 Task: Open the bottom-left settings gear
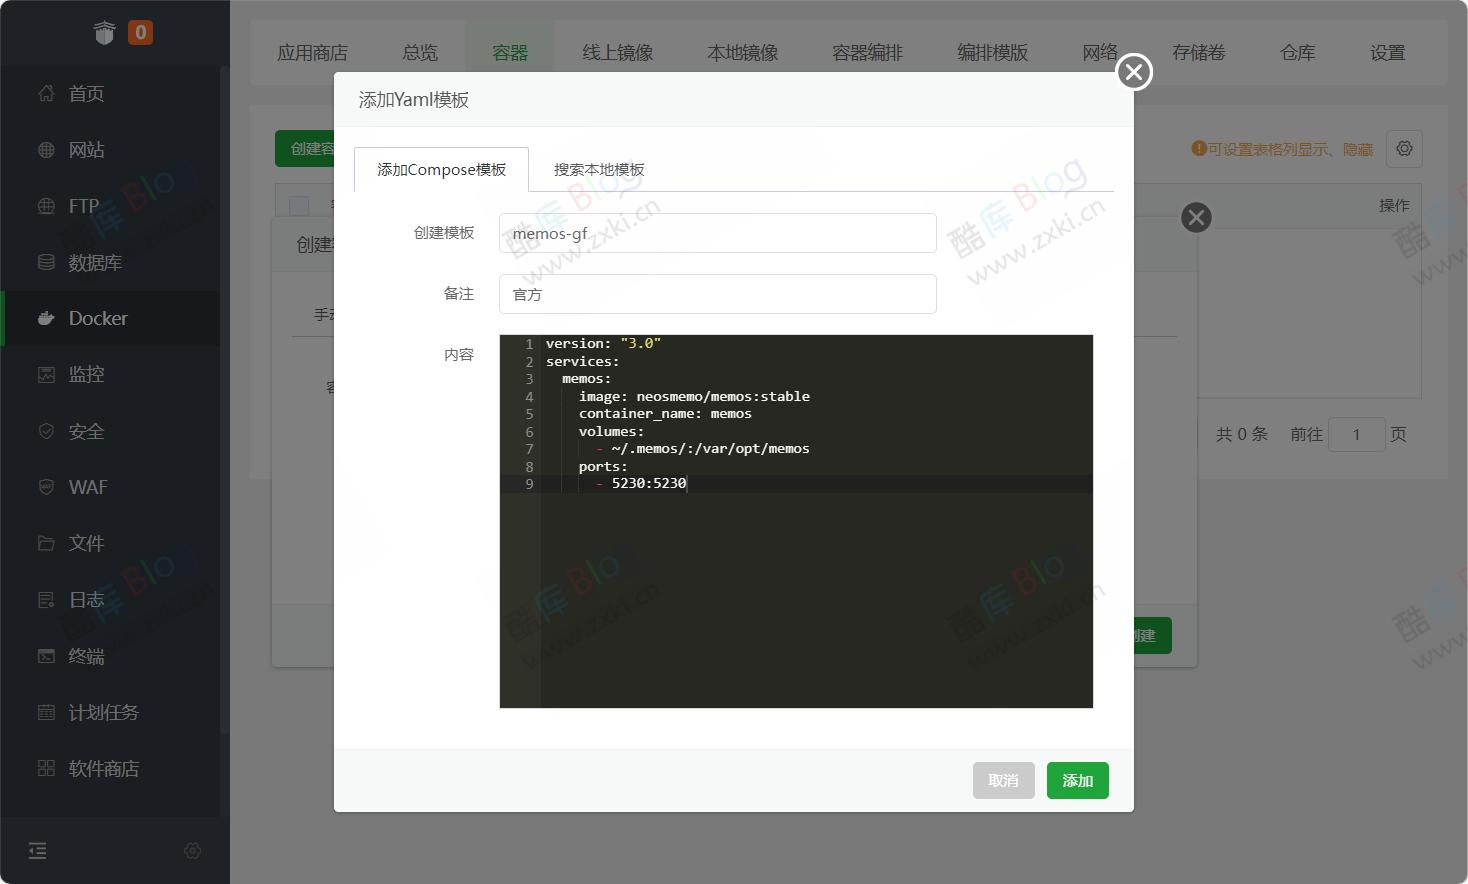192,850
